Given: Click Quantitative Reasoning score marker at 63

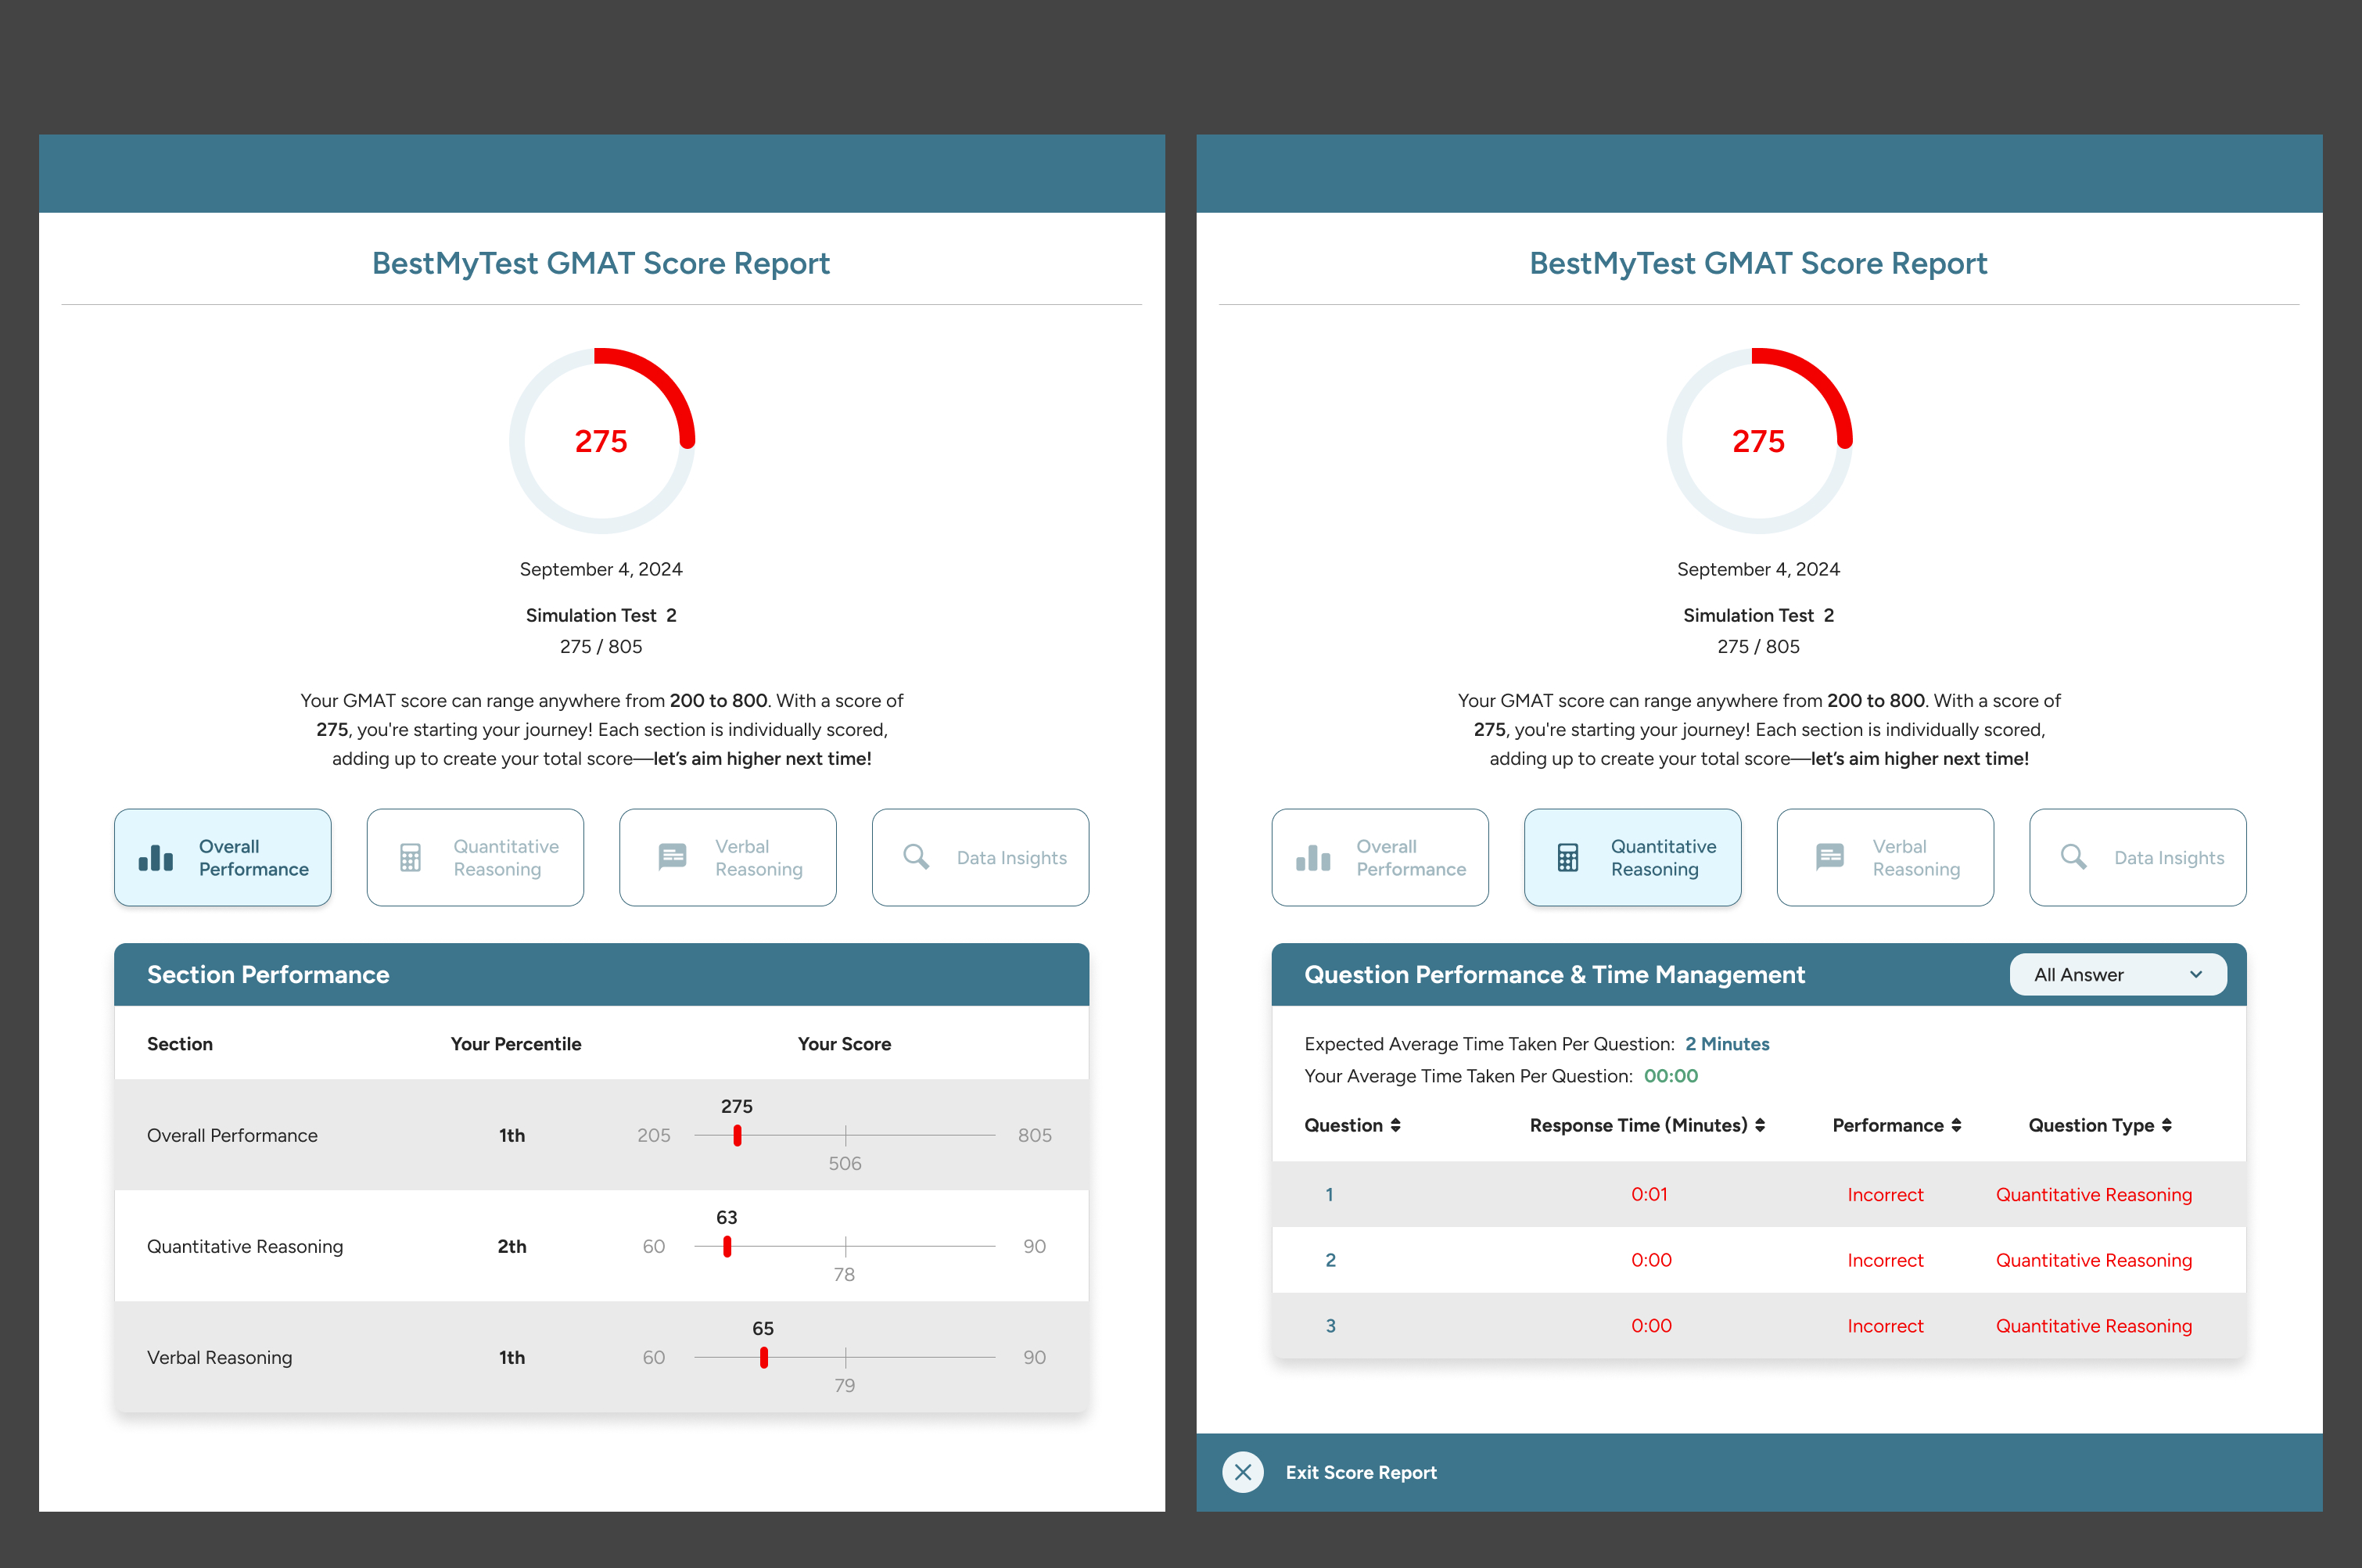Looking at the screenshot, I should click(x=727, y=1246).
